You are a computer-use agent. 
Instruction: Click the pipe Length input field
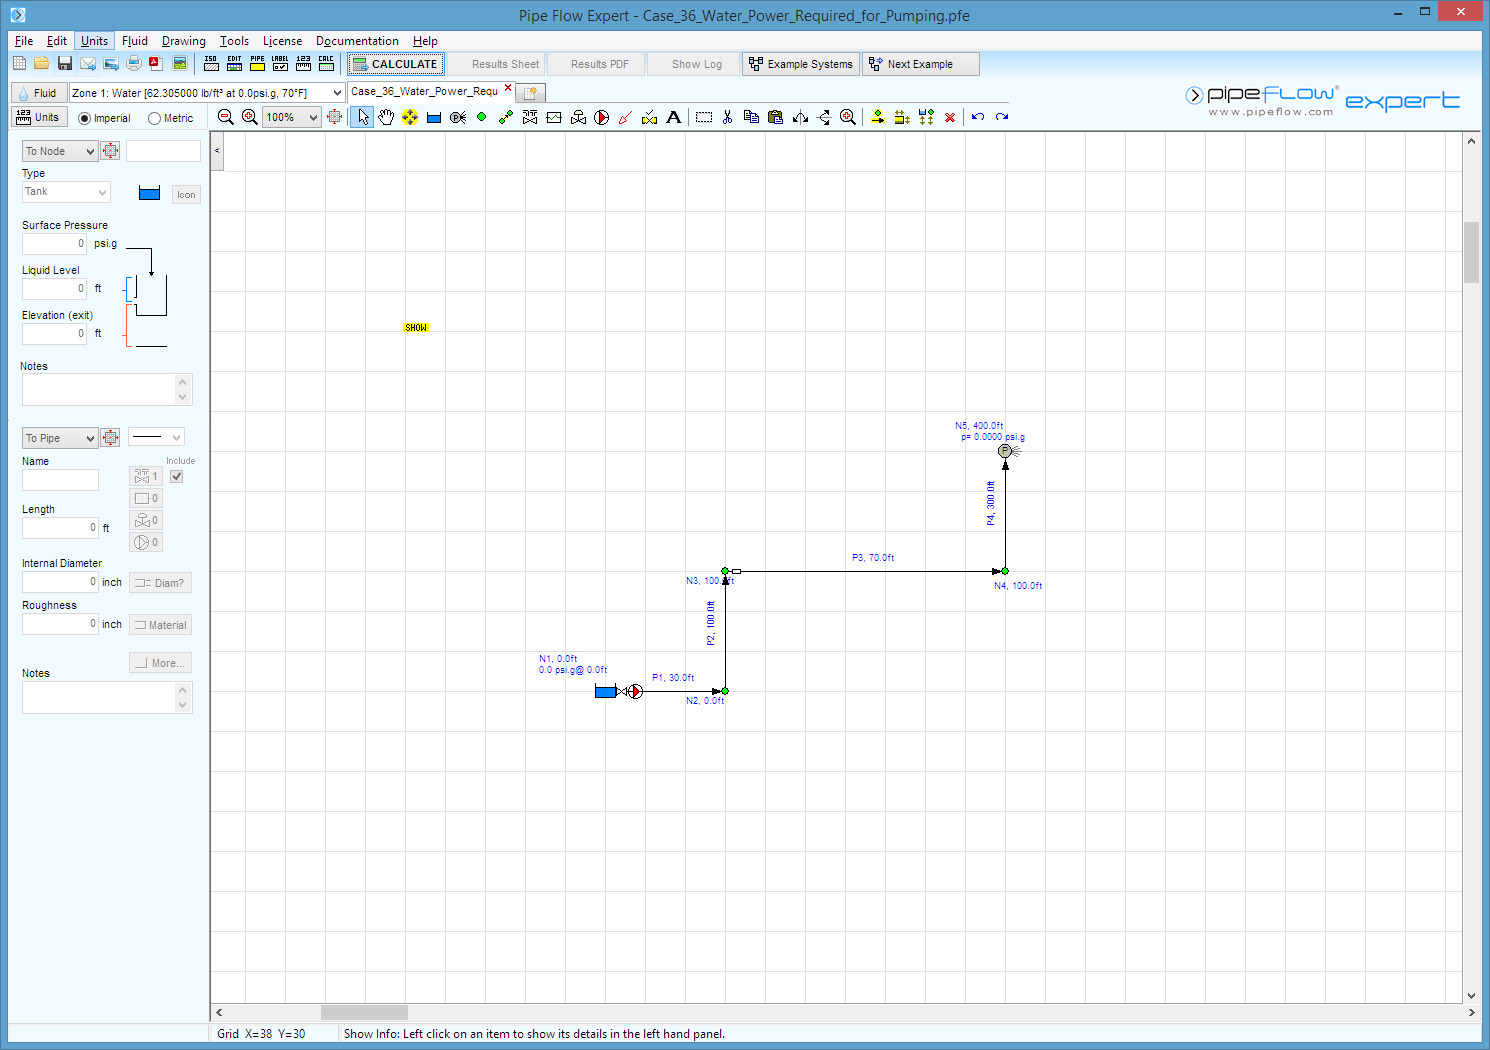click(60, 528)
